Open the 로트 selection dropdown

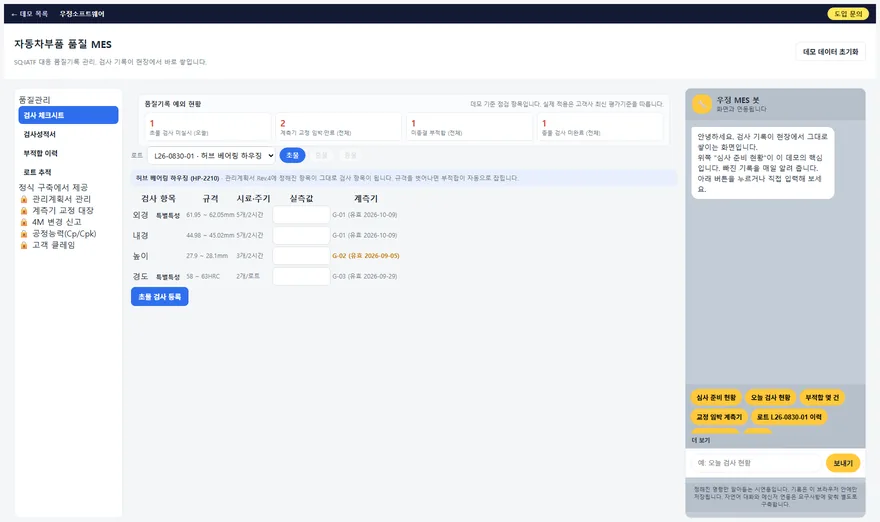tap(211, 155)
